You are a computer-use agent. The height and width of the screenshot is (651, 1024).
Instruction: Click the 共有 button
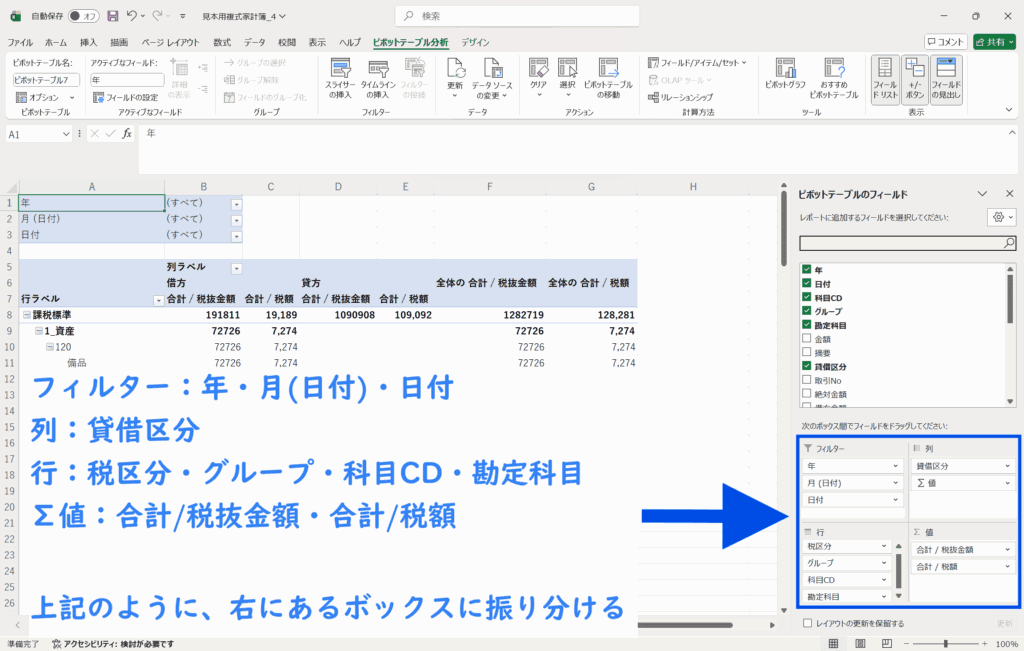click(994, 42)
